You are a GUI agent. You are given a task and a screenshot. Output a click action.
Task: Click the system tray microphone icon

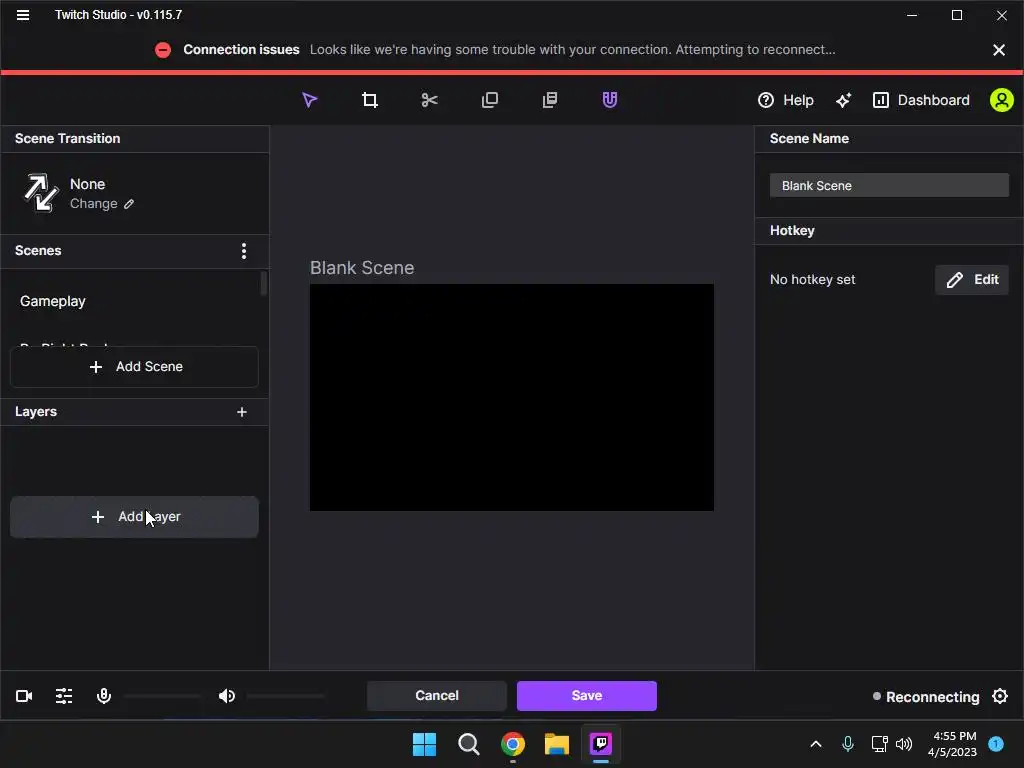(848, 744)
